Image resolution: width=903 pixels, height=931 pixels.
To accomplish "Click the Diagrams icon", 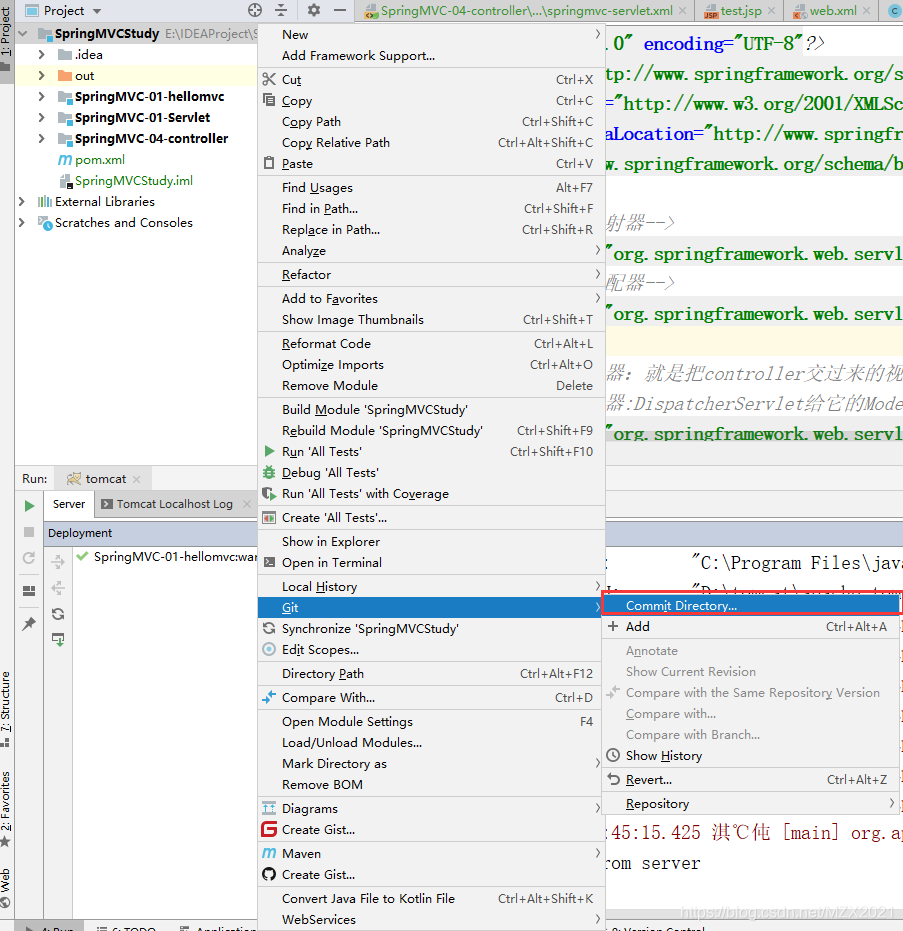I will (x=269, y=808).
